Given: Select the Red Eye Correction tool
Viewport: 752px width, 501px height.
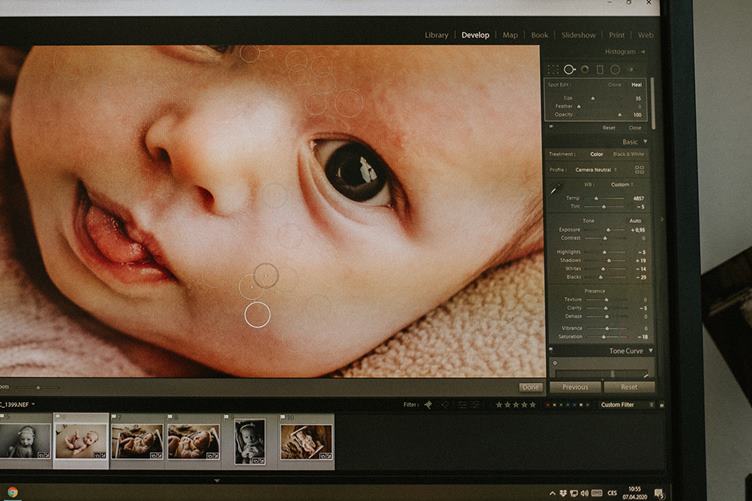Looking at the screenshot, I should click(x=585, y=70).
